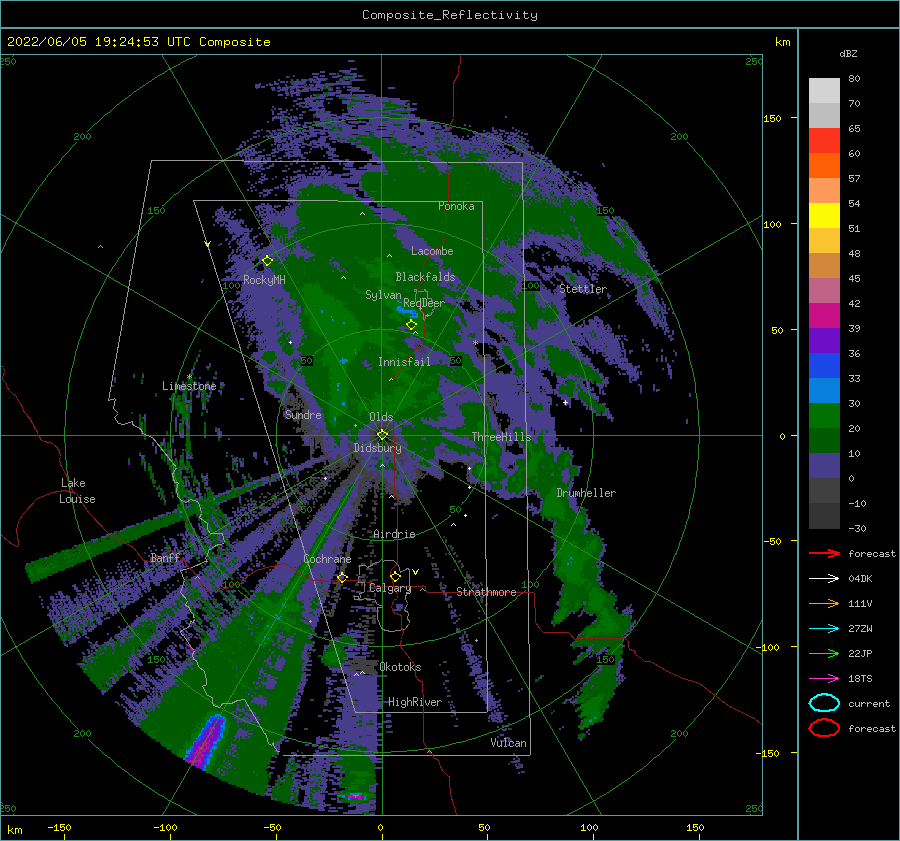Click the orange 111V arrow icon
This screenshot has height=841, width=900.
pos(824,603)
